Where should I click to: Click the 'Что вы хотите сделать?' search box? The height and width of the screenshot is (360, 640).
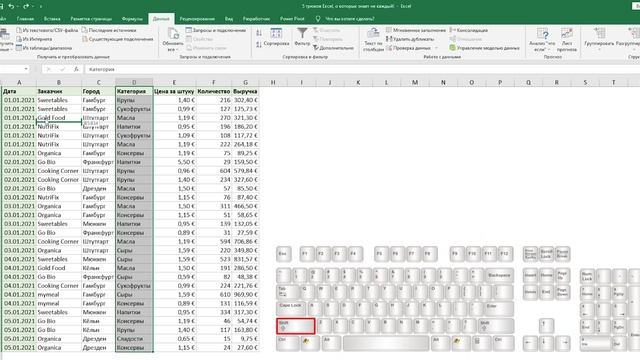tap(344, 19)
